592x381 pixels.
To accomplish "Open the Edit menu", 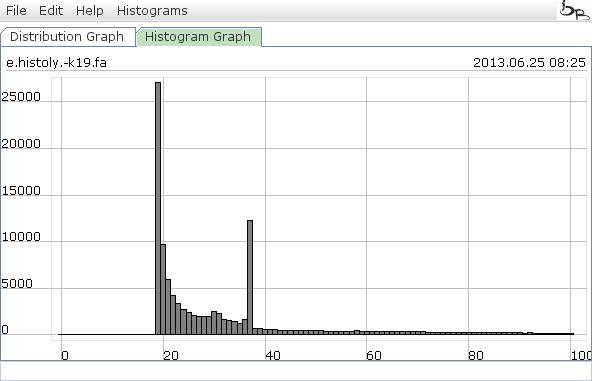I will click(x=51, y=11).
